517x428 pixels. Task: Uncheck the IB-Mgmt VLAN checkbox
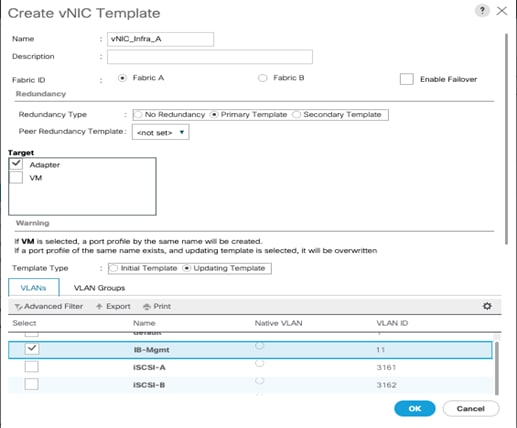pos(32,349)
